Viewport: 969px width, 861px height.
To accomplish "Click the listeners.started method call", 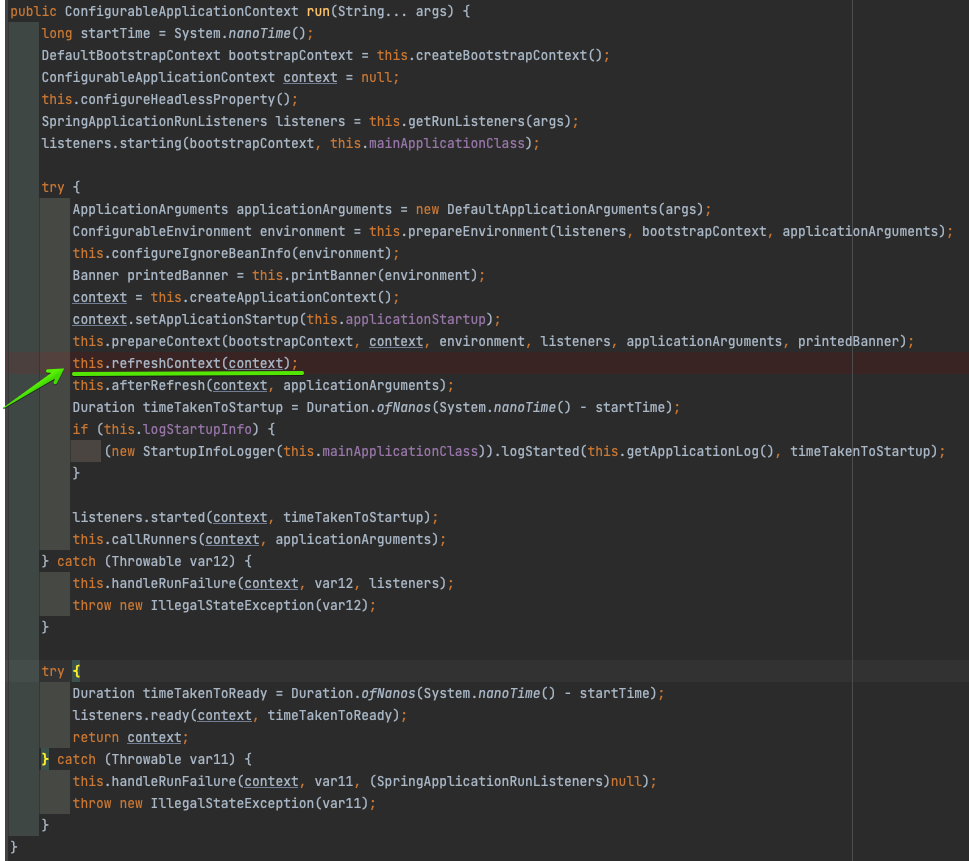I will click(139, 517).
